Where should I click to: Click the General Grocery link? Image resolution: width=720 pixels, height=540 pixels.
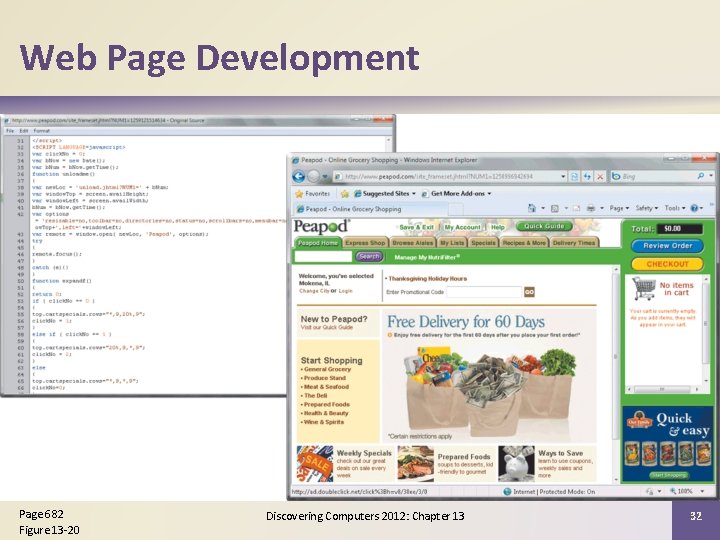click(327, 369)
